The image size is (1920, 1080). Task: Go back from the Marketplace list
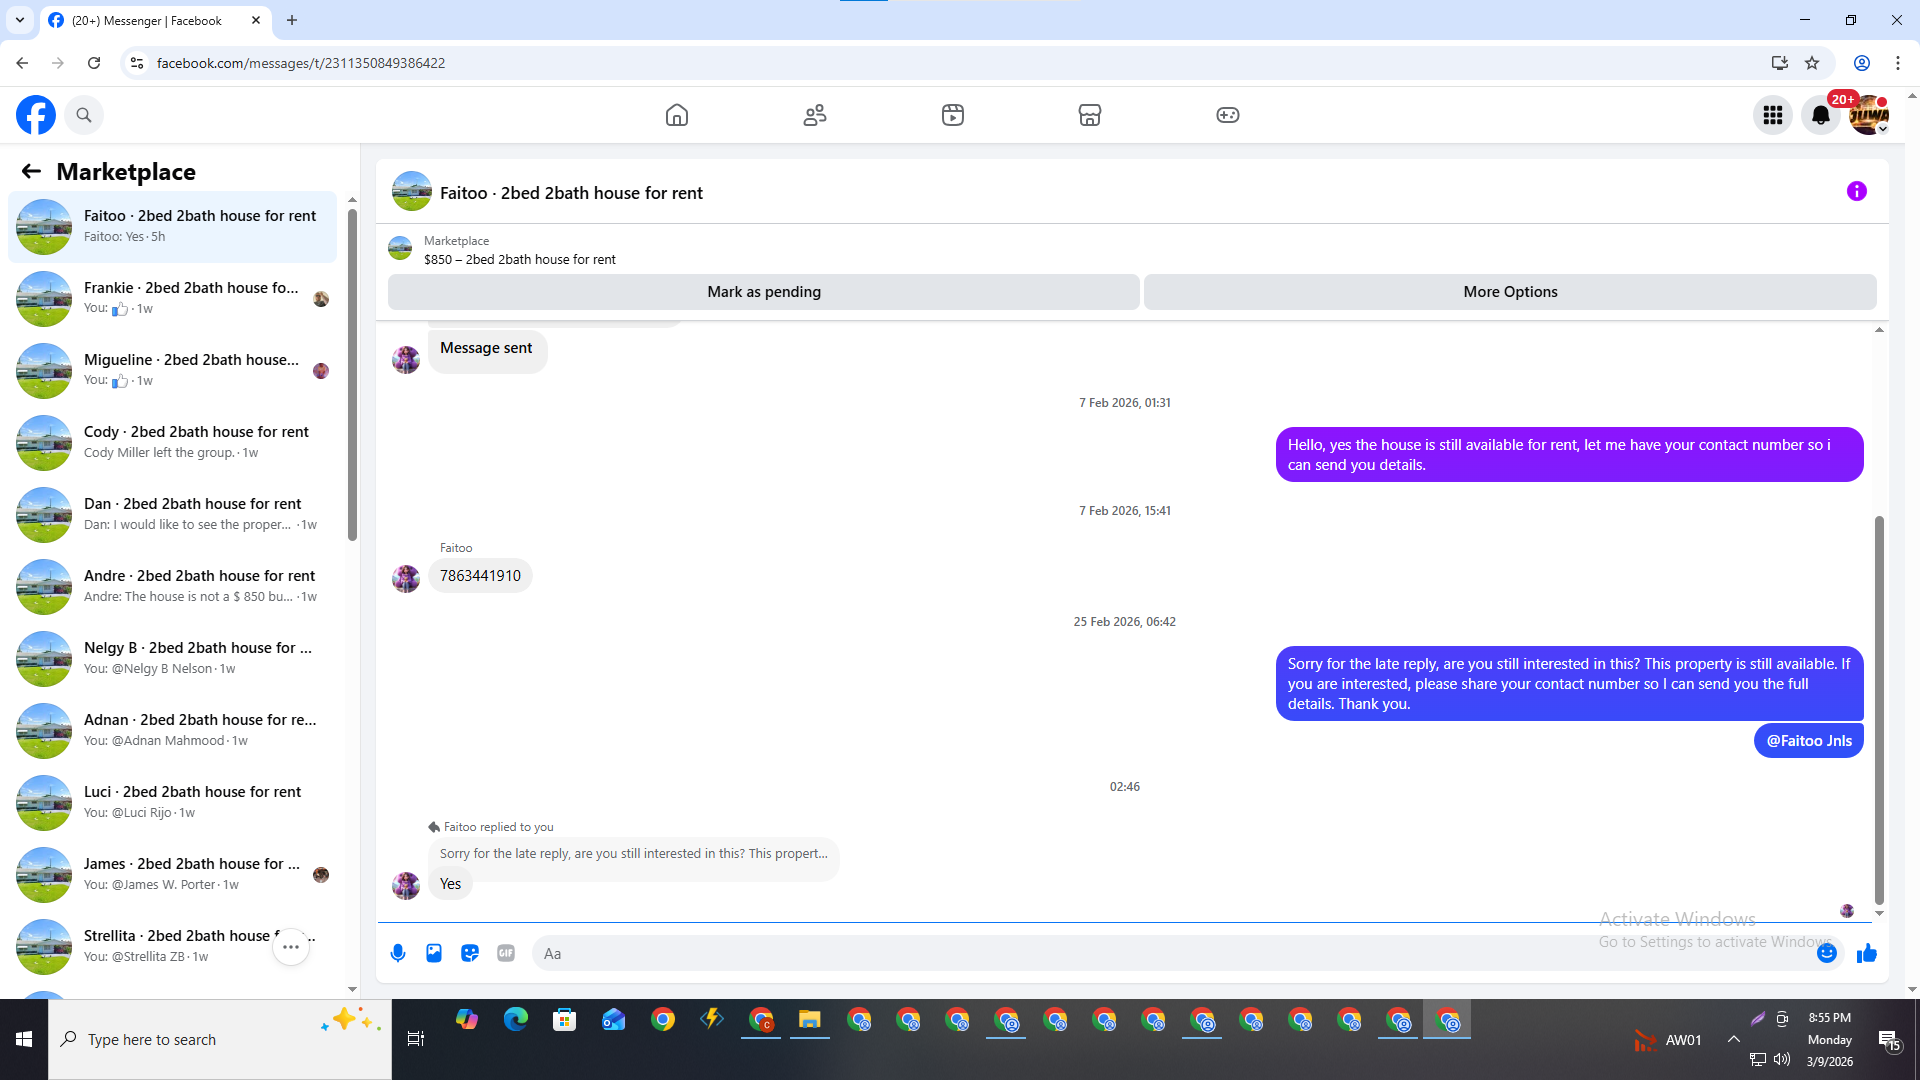31,171
